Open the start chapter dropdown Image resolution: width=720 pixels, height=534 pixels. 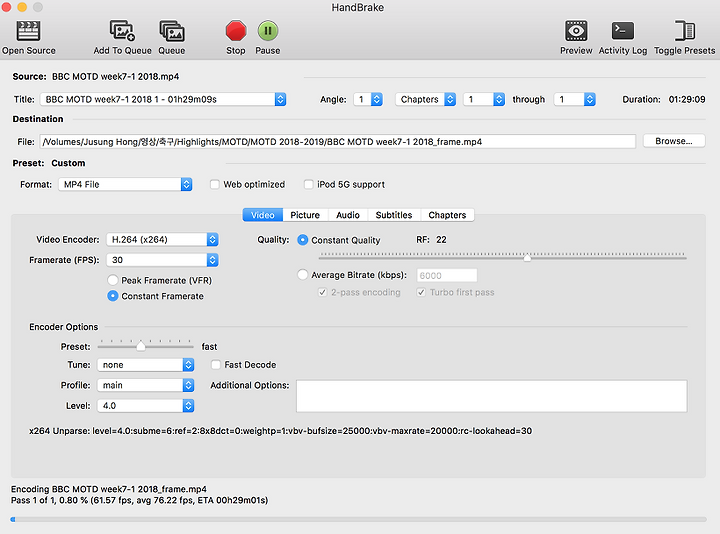(484, 100)
